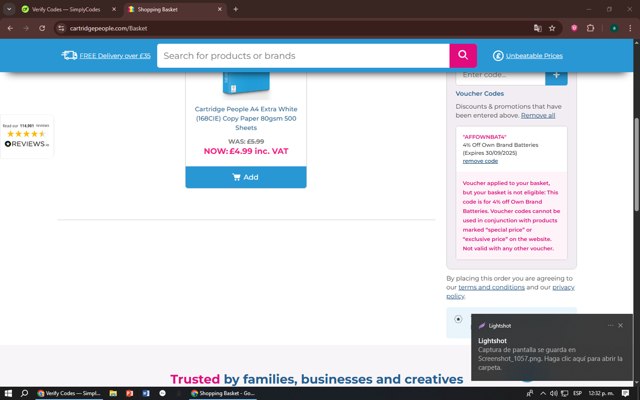640x400 pixels.
Task: Click the plus button to apply voucher code
Action: [556, 76]
